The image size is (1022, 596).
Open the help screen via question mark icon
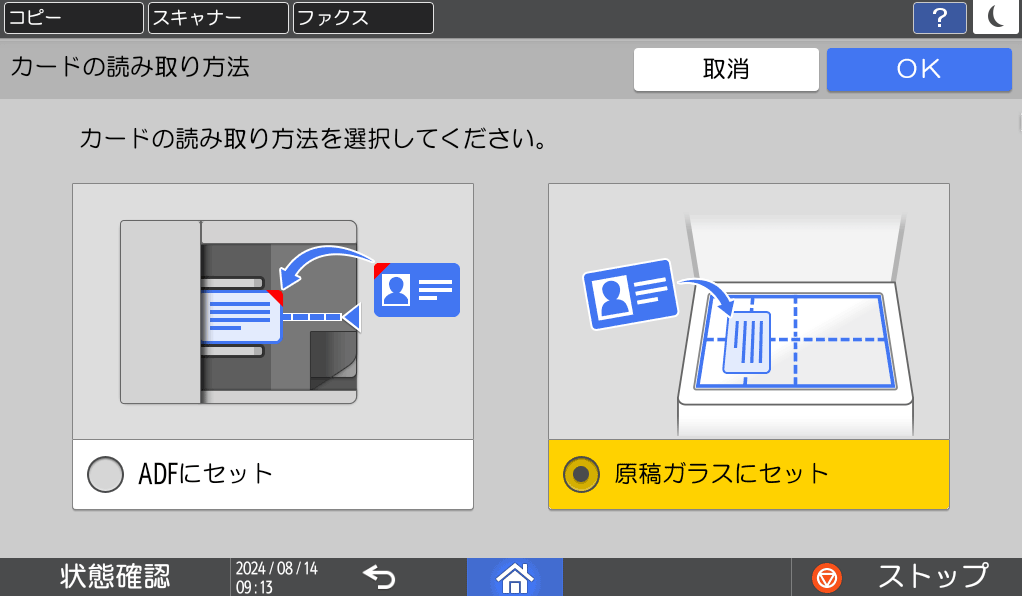point(939,17)
